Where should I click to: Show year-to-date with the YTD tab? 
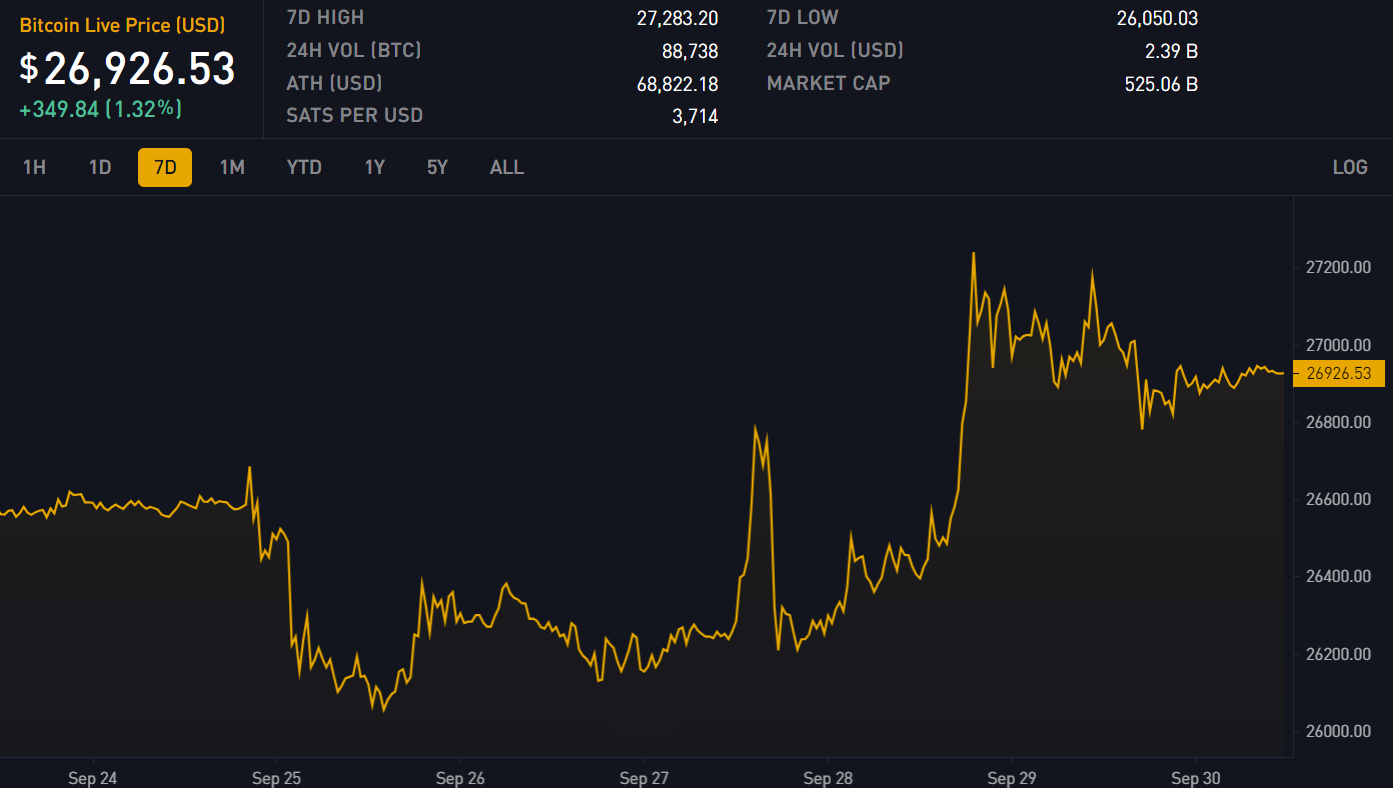304,167
